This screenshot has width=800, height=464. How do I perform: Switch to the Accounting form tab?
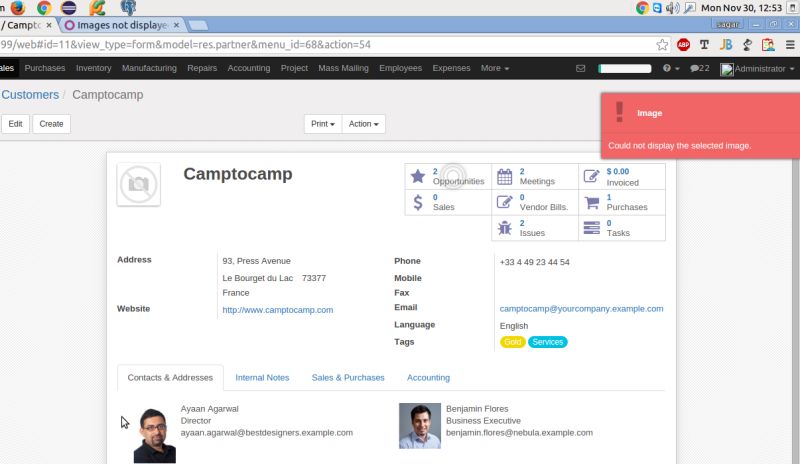point(428,378)
